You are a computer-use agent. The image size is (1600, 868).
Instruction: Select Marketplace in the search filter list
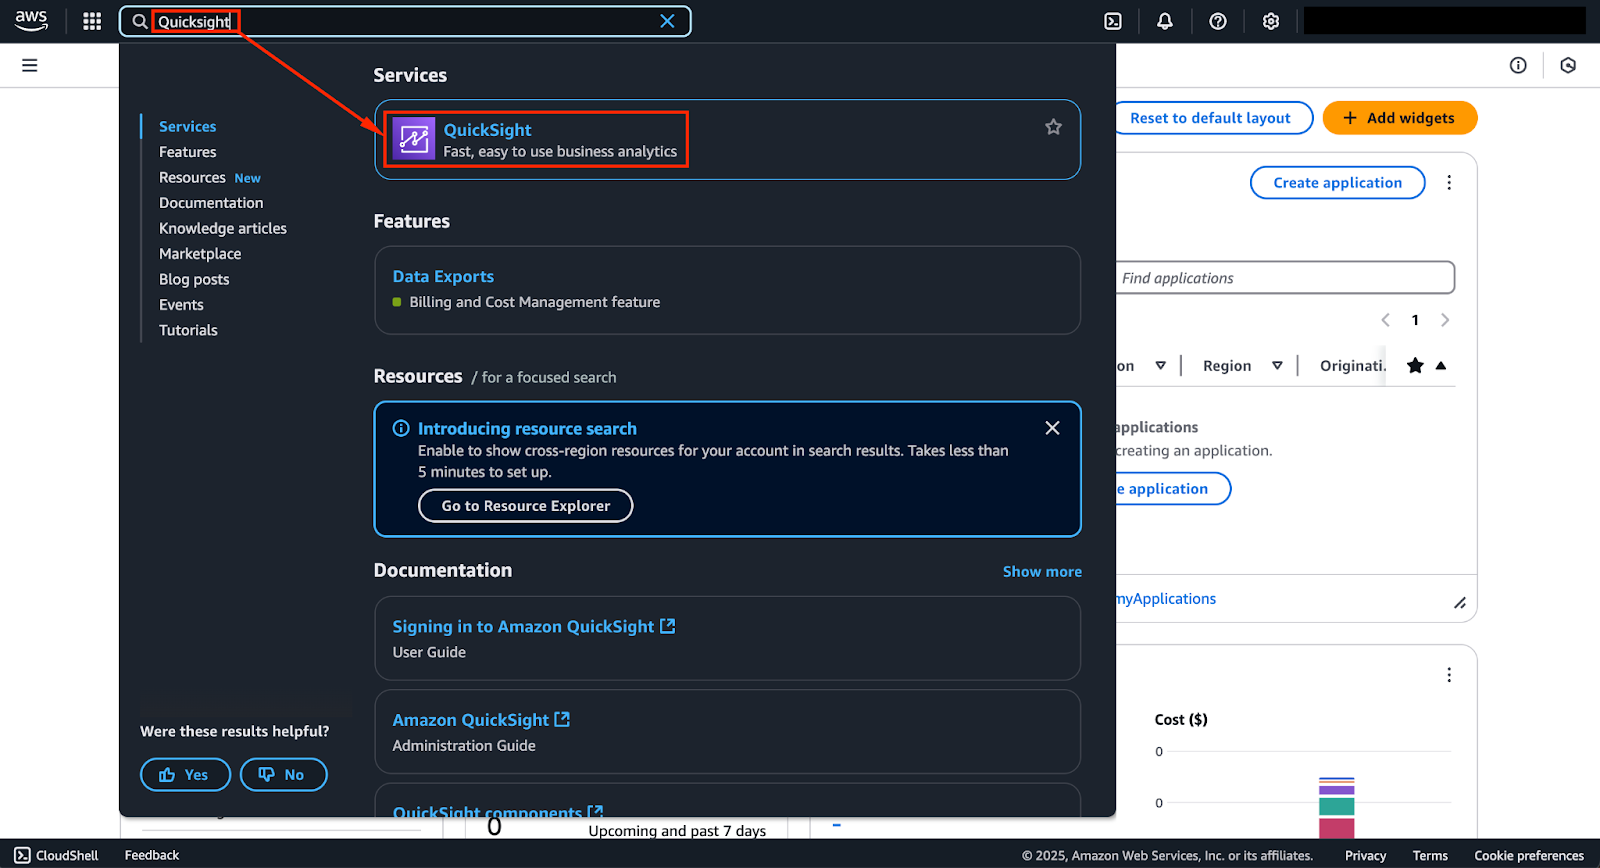(x=200, y=254)
